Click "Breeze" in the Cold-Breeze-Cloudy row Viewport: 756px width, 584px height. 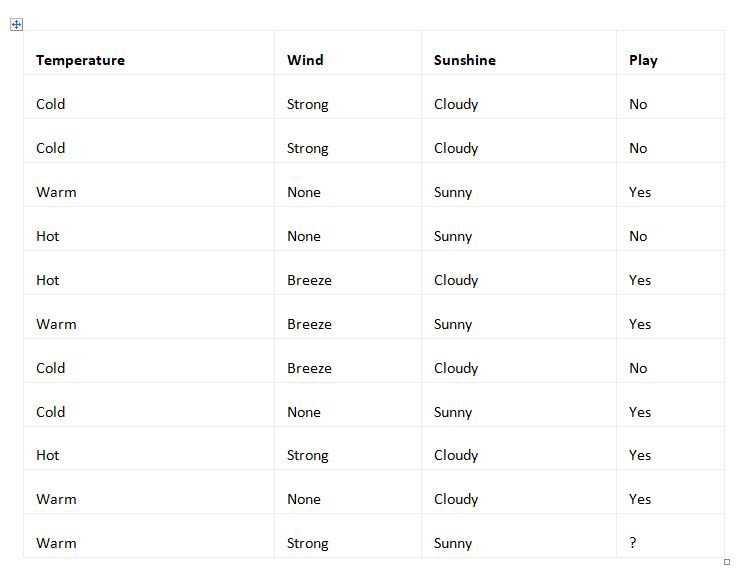309,368
